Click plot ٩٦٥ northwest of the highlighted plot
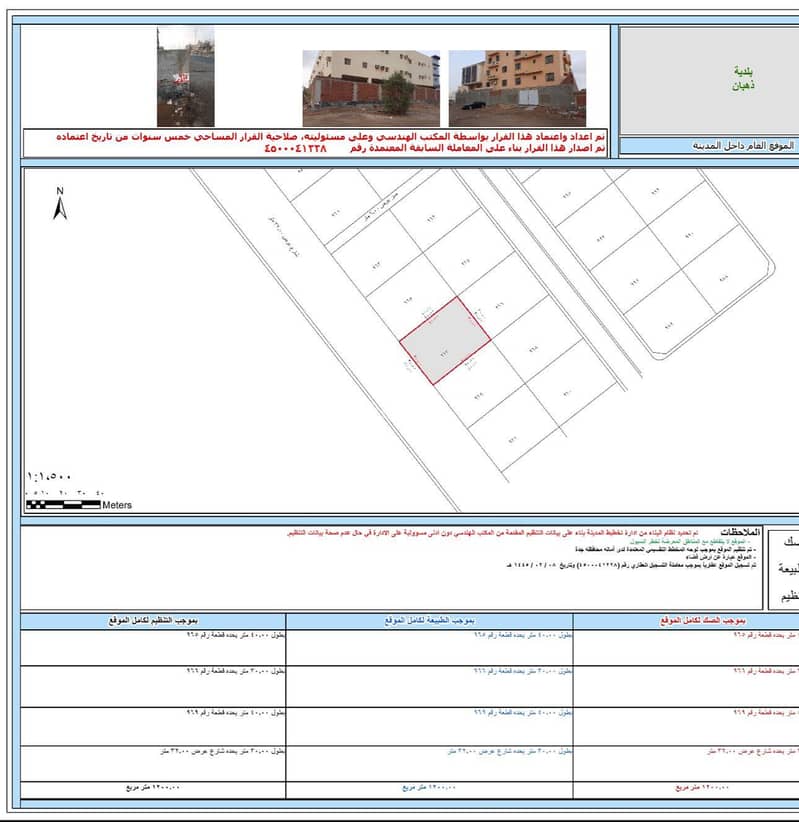The height and width of the screenshot is (822, 799). 408,300
